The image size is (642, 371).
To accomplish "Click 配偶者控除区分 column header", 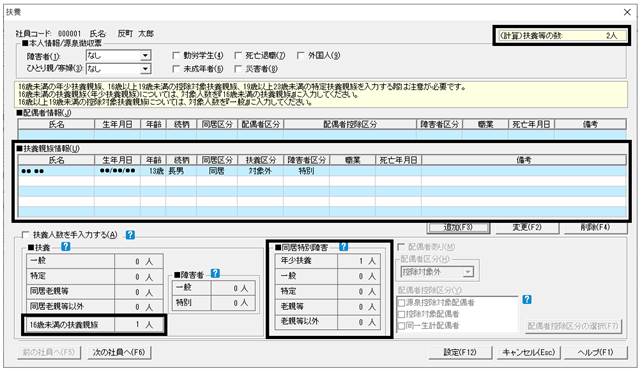I will coord(350,124).
